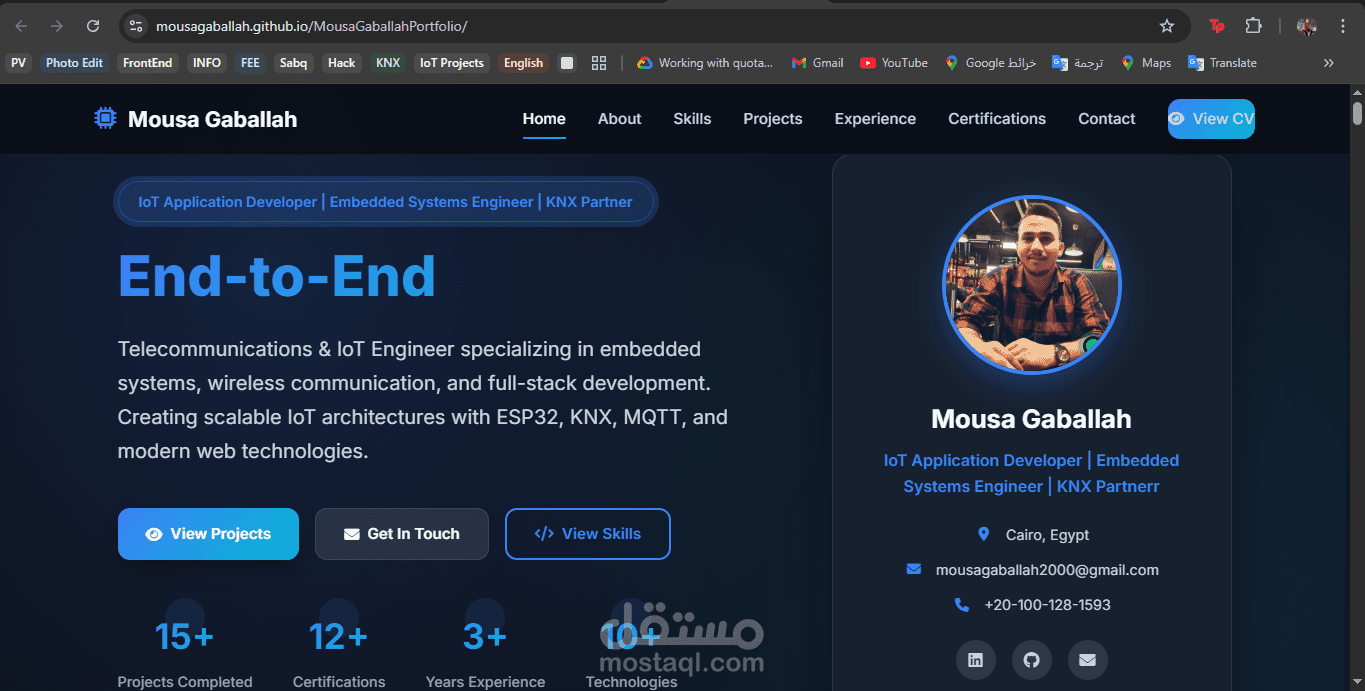Open the FrontEnd bookmark group
The image size is (1365, 691).
[x=147, y=63]
